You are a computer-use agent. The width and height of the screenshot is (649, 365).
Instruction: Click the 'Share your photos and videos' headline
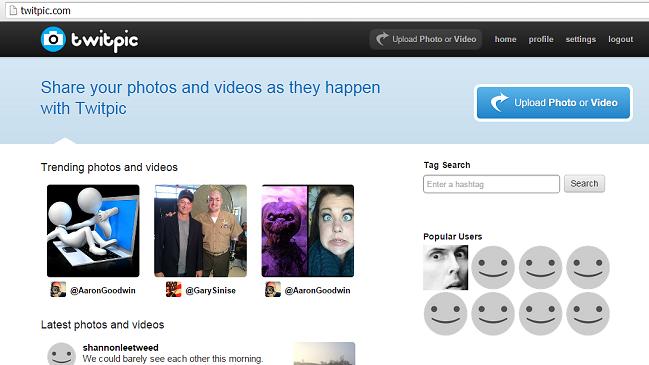click(210, 98)
